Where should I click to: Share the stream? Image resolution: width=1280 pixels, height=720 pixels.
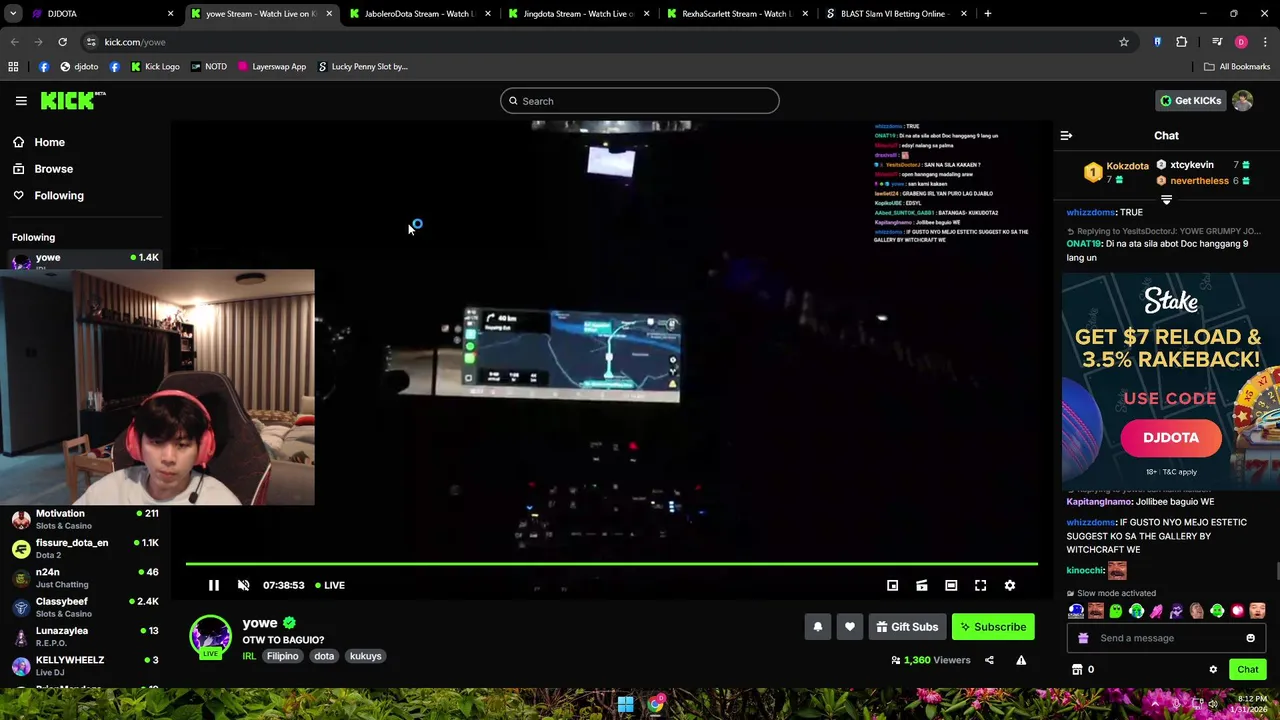tap(989, 660)
